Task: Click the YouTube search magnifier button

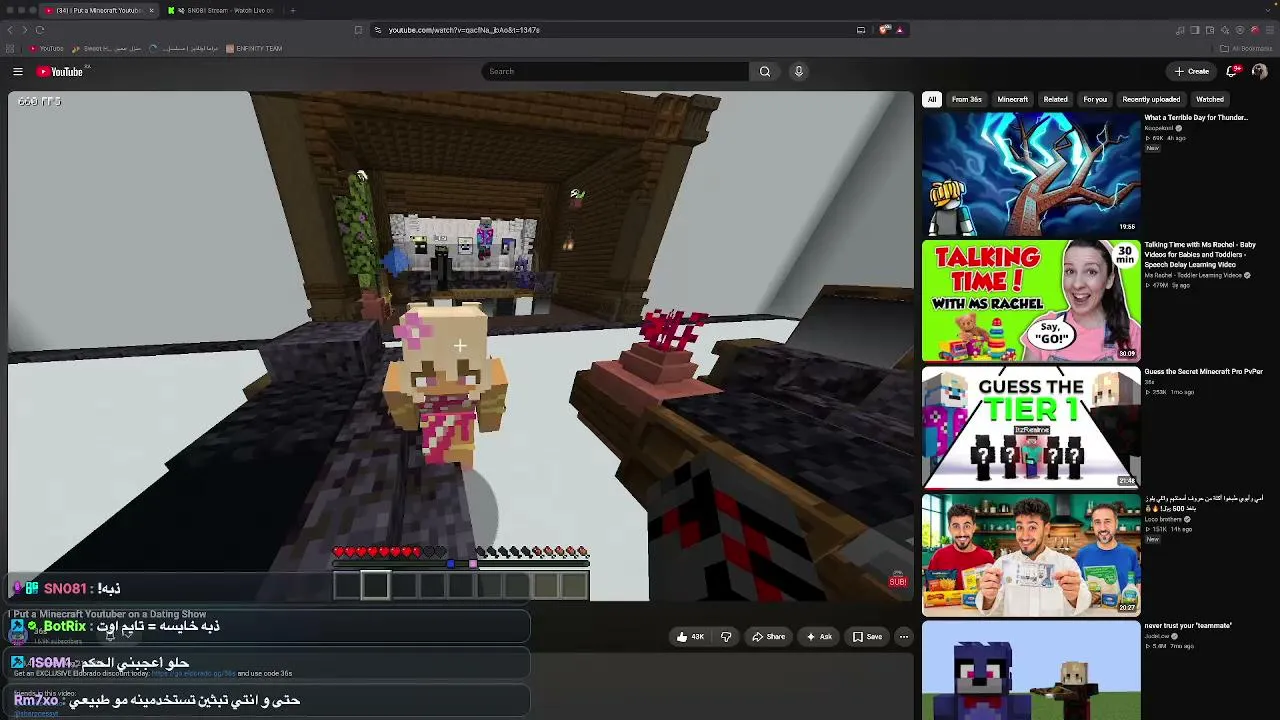Action: (765, 71)
